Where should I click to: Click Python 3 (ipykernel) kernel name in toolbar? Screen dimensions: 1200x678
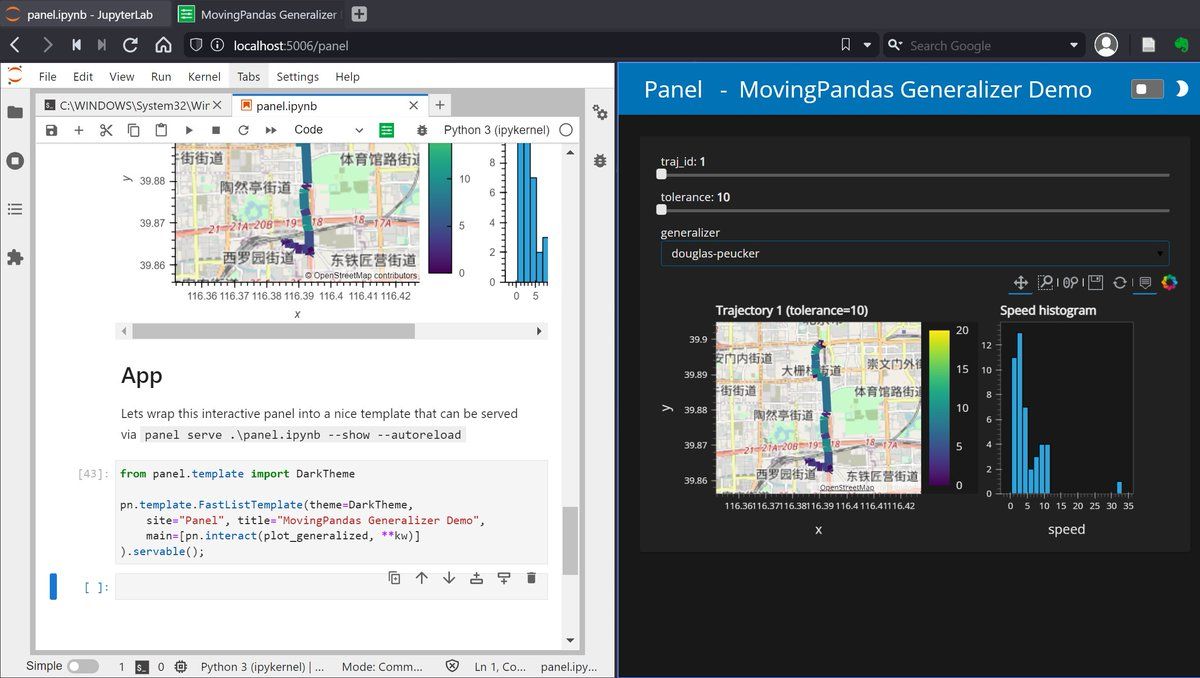coord(497,130)
